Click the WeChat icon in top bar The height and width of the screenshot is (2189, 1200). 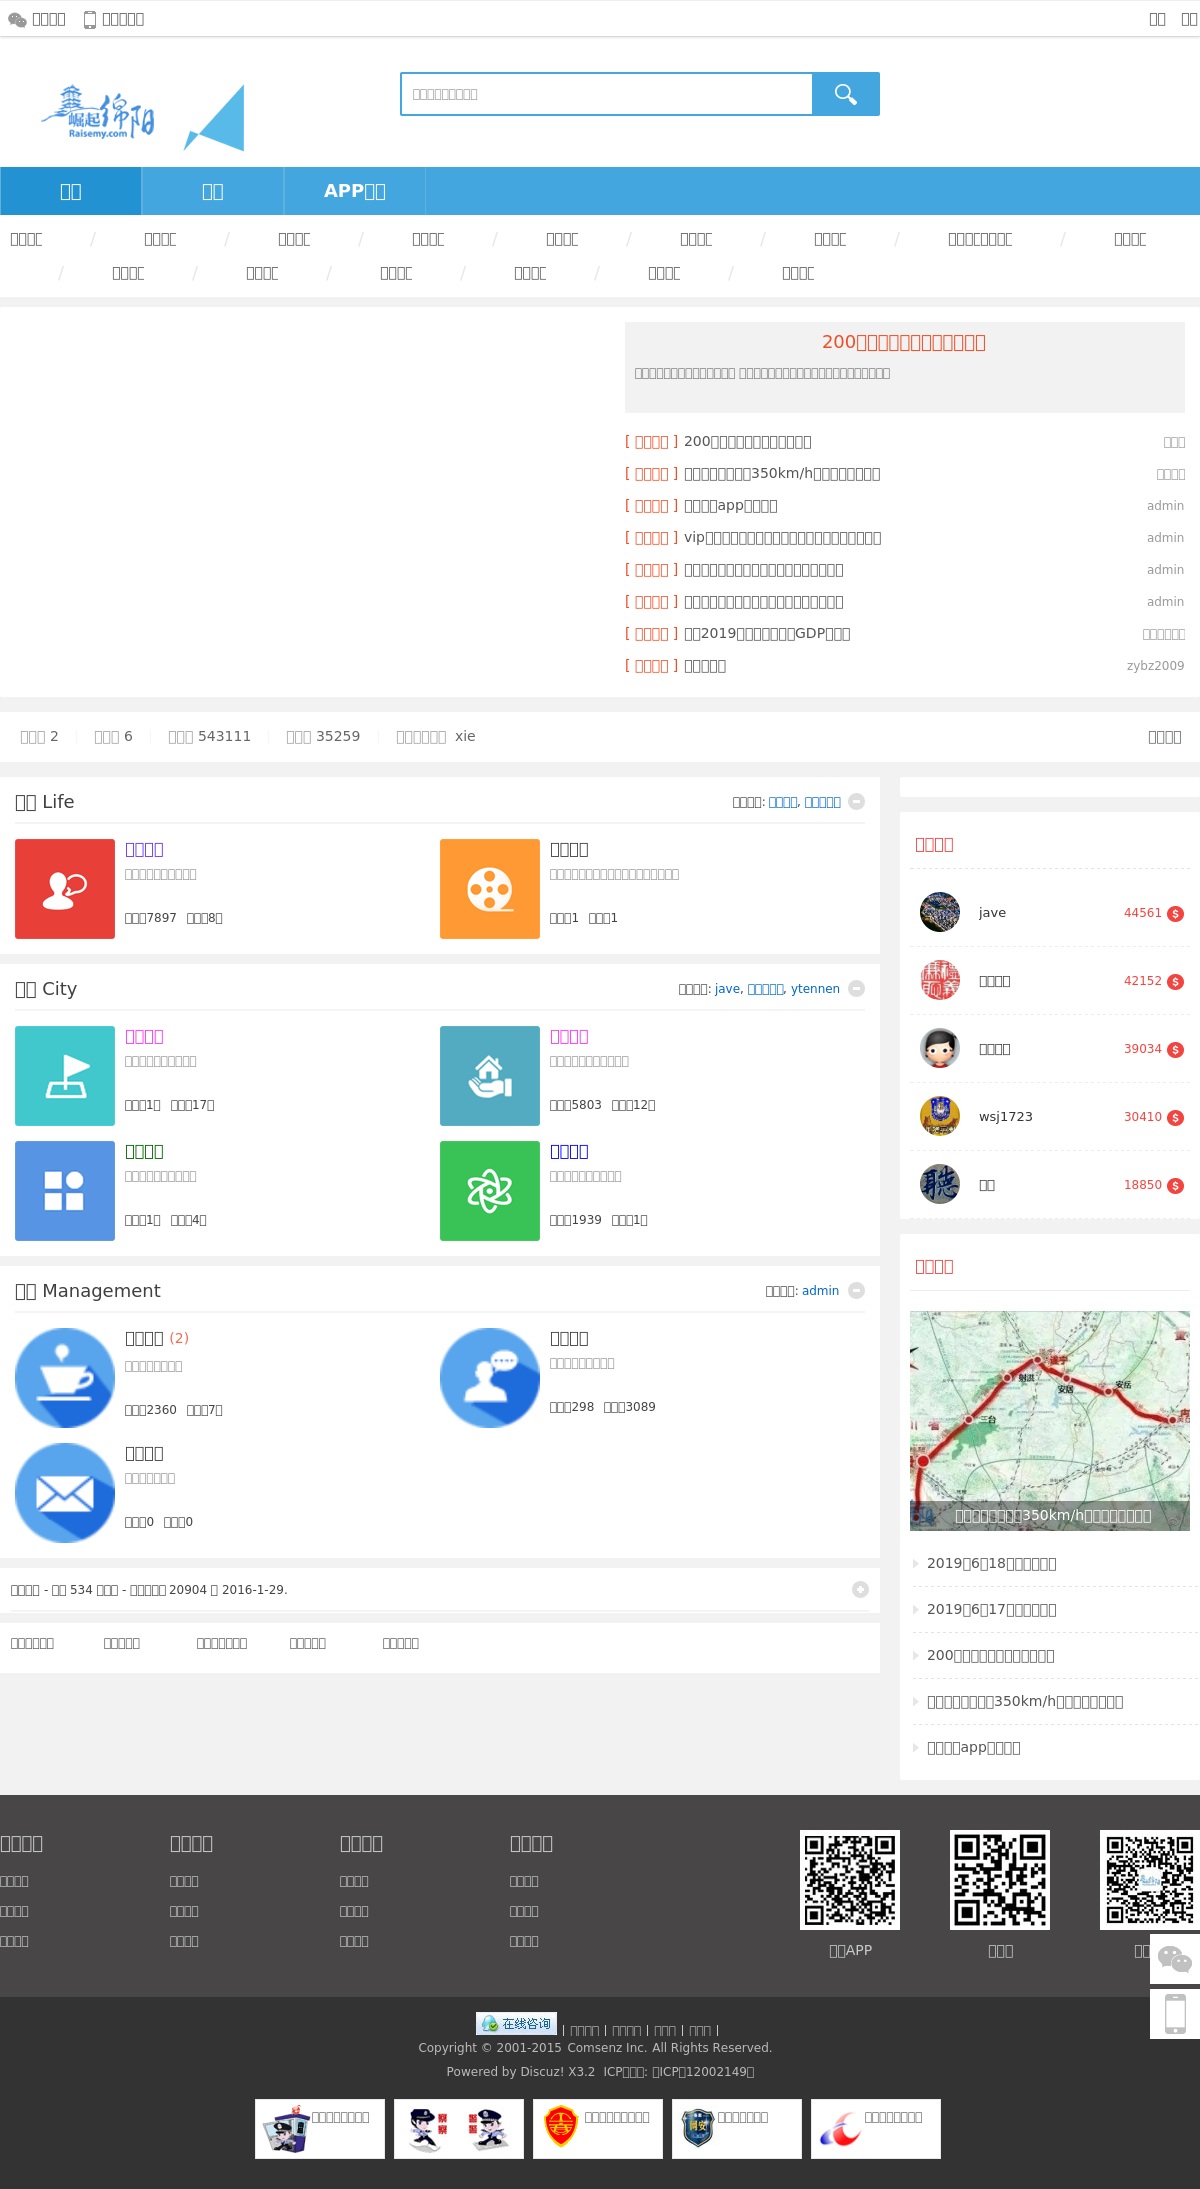coord(17,19)
